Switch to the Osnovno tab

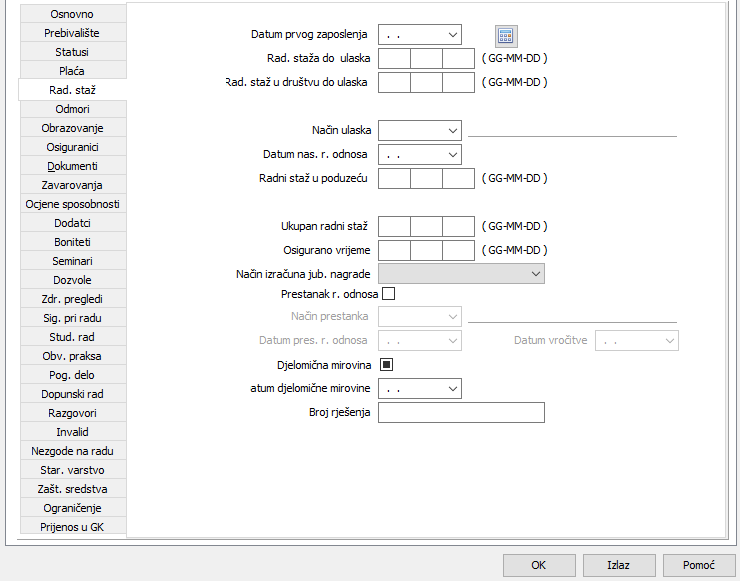pyautogui.click(x=72, y=14)
